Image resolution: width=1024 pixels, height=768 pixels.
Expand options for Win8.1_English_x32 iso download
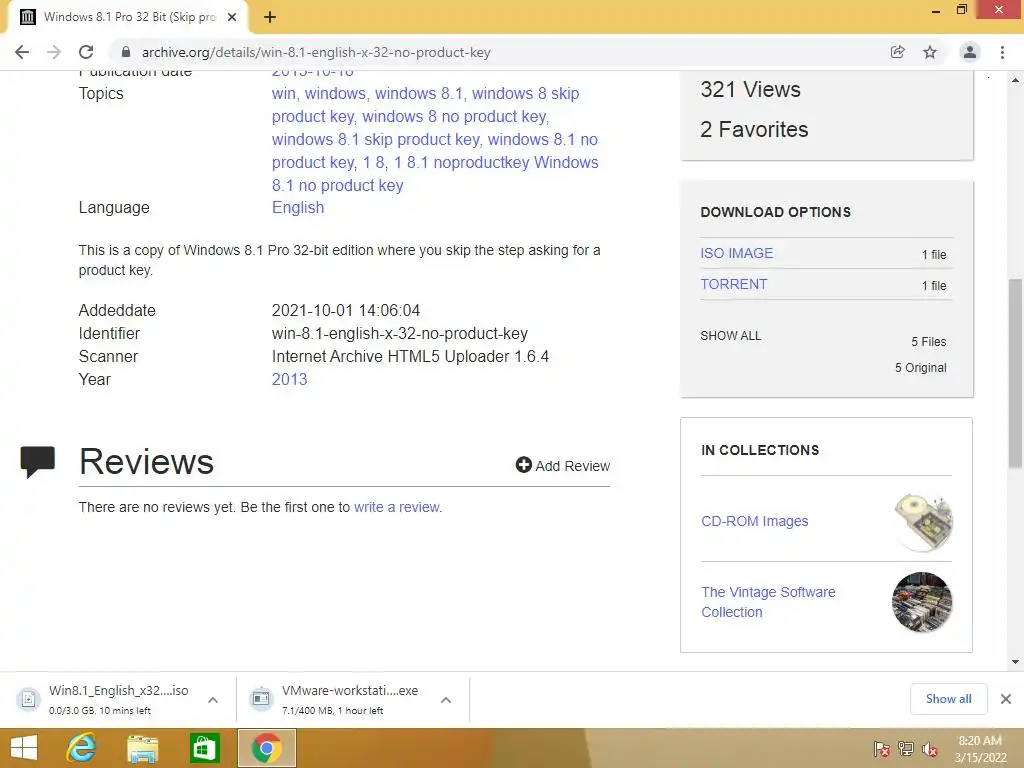pyautogui.click(x=213, y=700)
